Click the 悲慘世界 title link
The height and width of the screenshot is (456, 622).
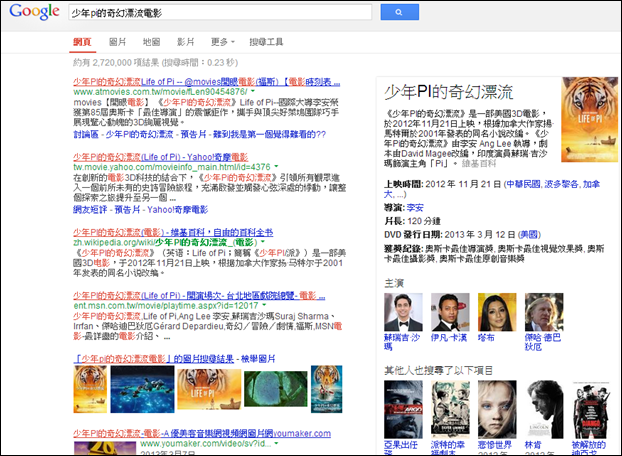[x=495, y=445]
